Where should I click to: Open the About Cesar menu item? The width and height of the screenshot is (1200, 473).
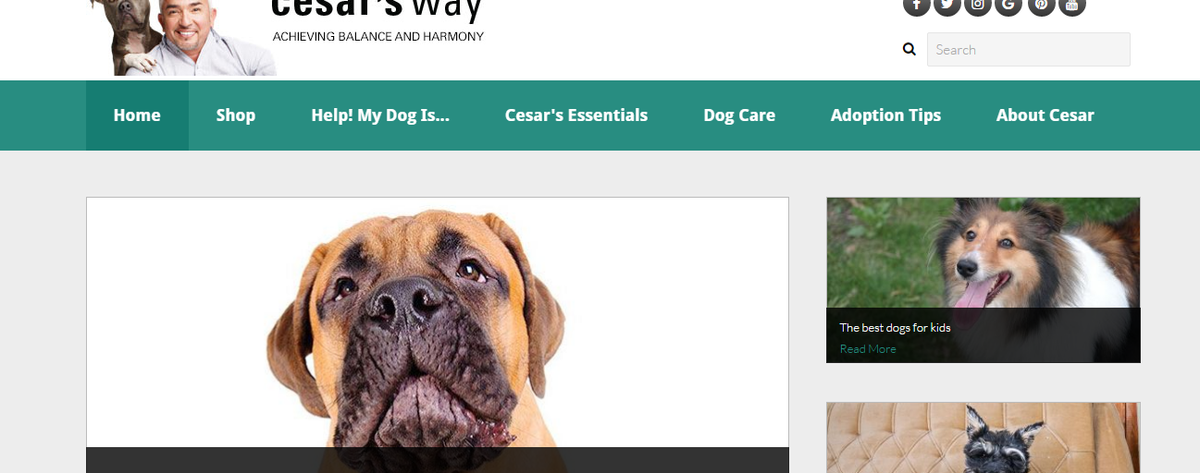pos(1045,115)
